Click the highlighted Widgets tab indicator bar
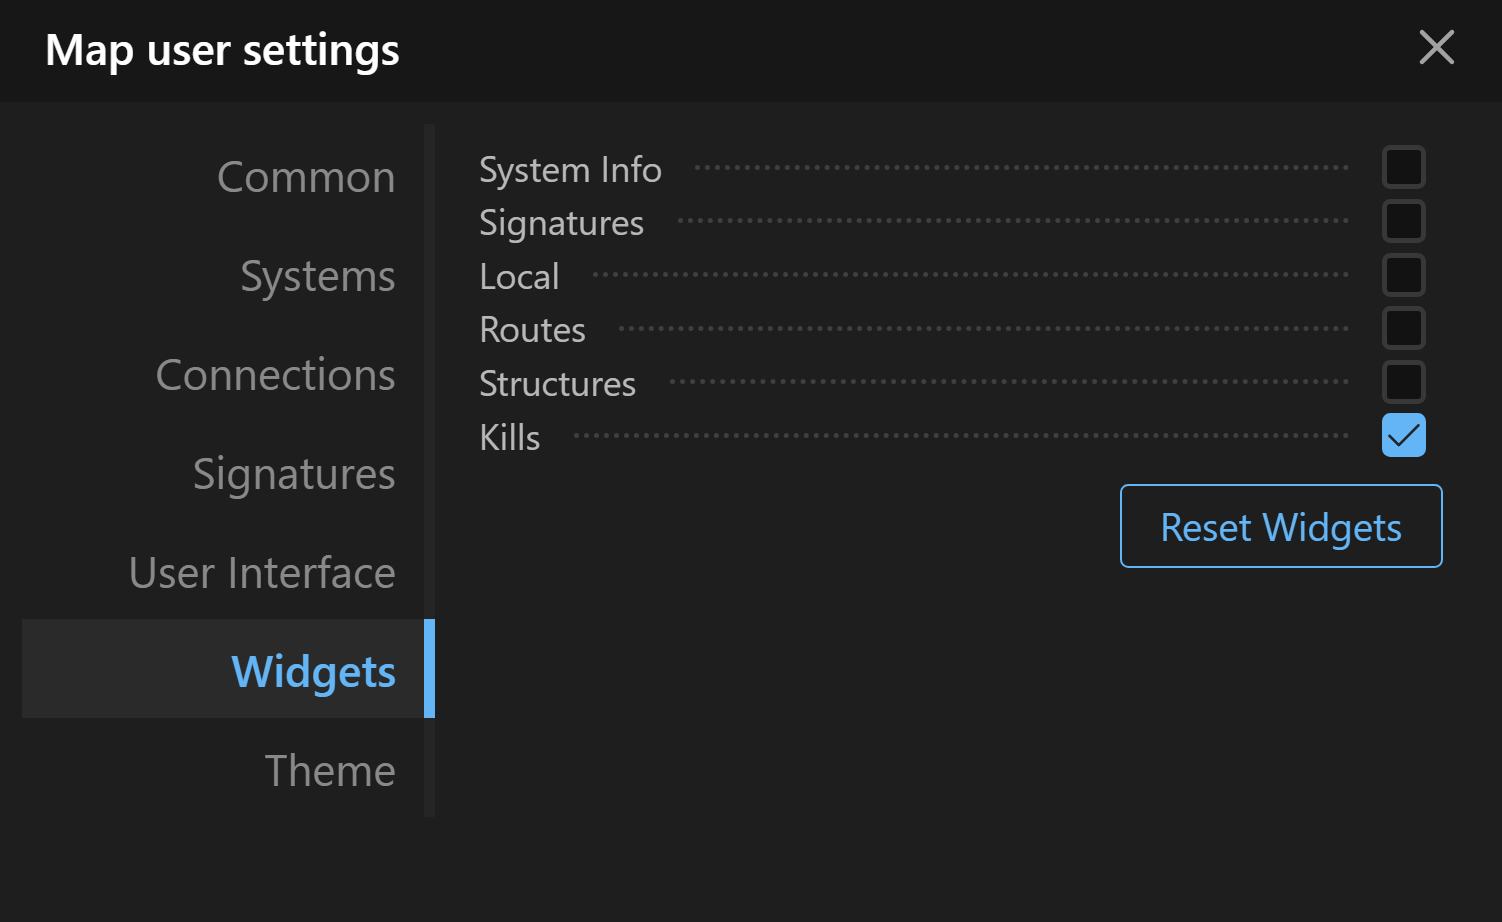Screen dimensions: 1502x922 [x=431, y=668]
